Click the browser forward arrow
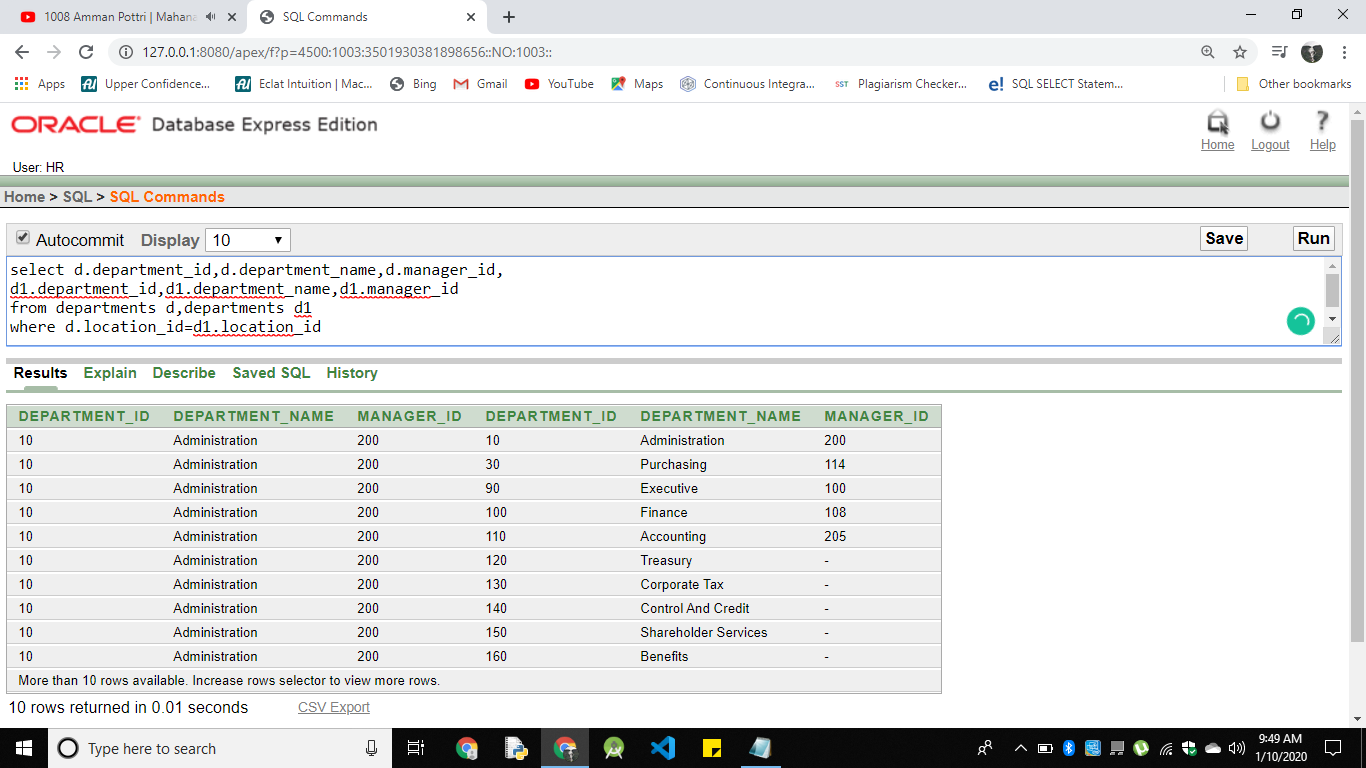The height and width of the screenshot is (768, 1366). 54,52
